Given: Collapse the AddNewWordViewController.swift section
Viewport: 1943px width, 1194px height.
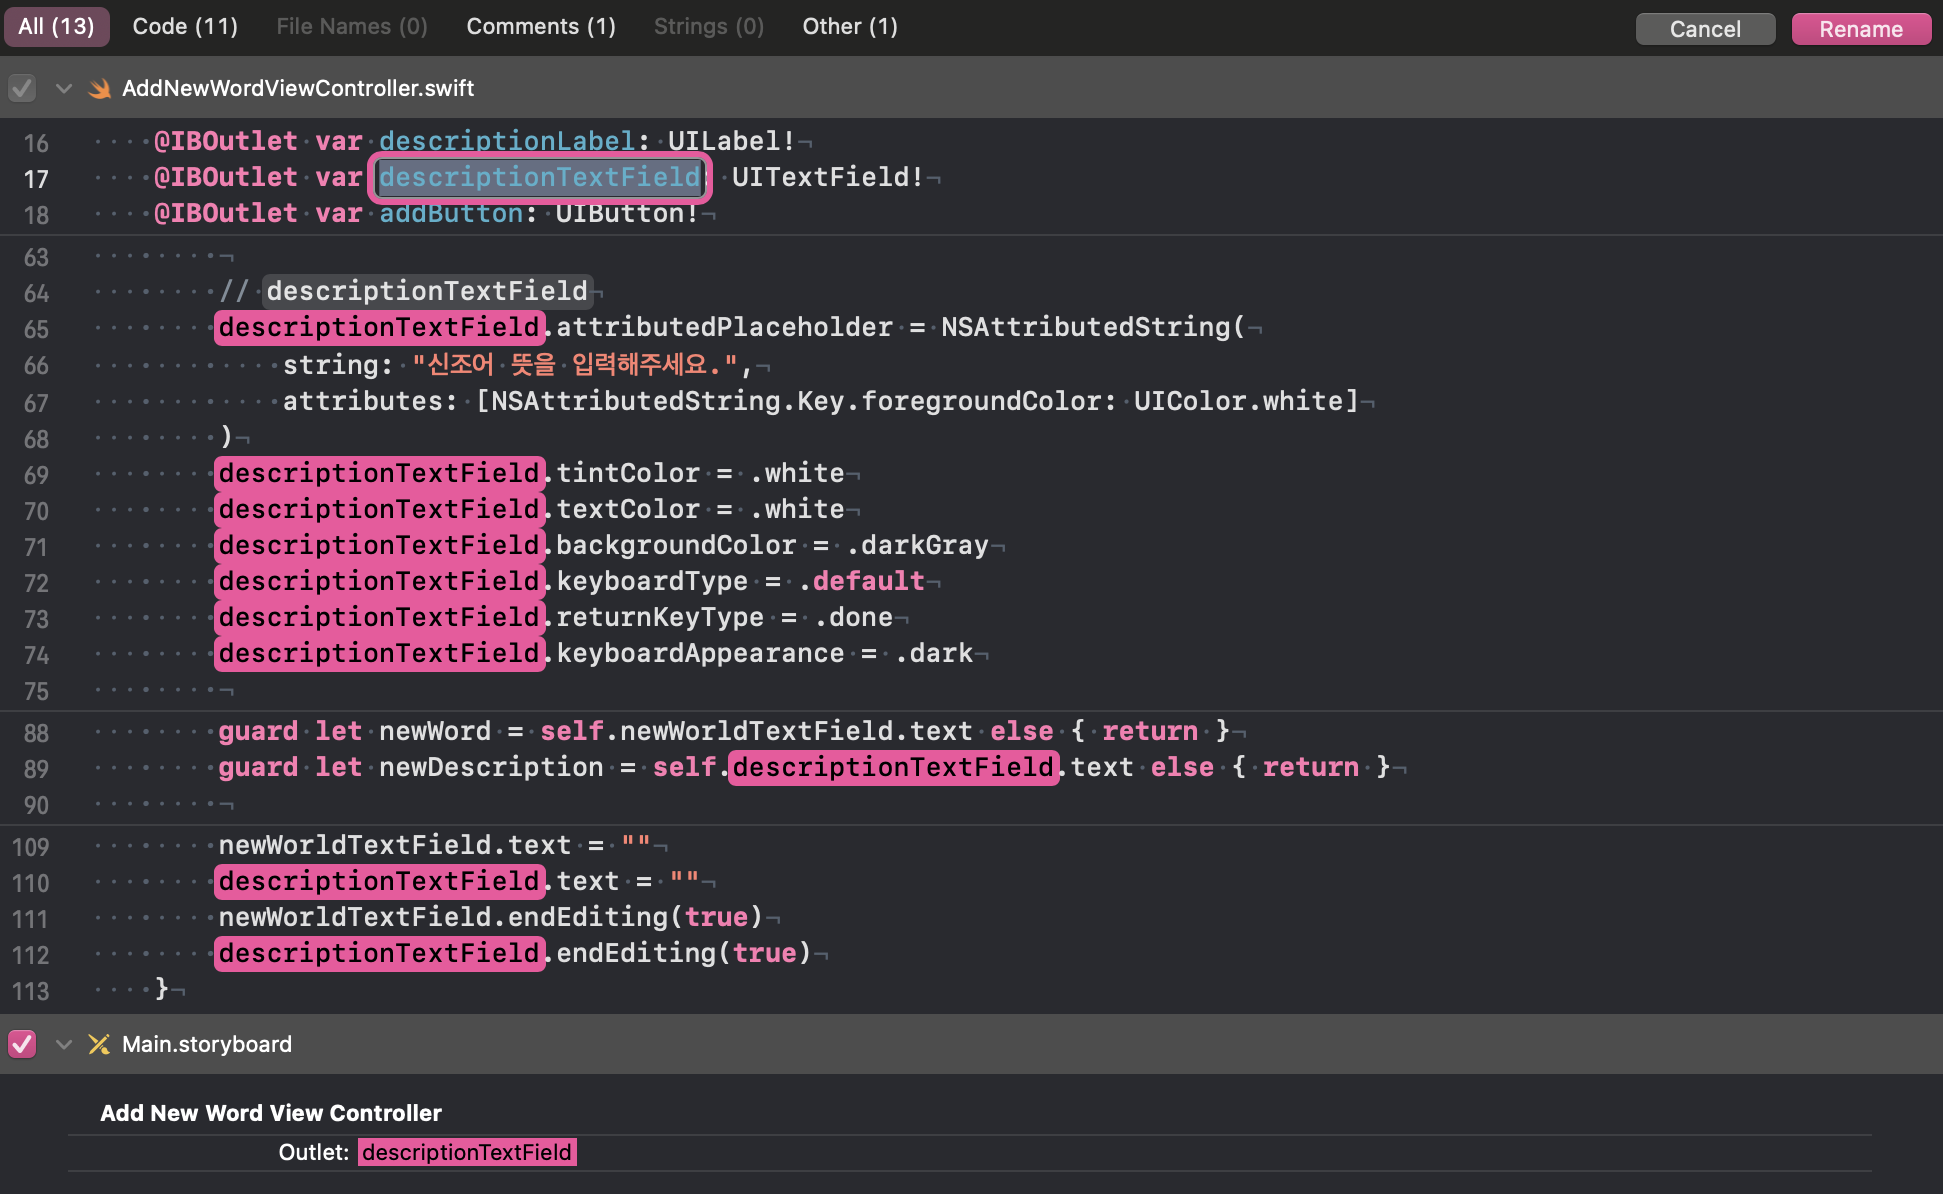Looking at the screenshot, I should 64,88.
